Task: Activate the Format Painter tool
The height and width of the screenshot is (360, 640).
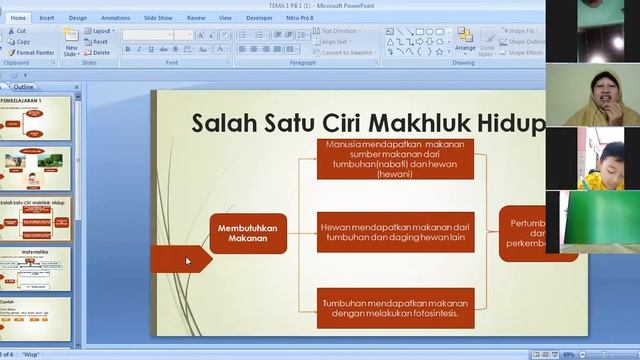Action: coord(31,53)
